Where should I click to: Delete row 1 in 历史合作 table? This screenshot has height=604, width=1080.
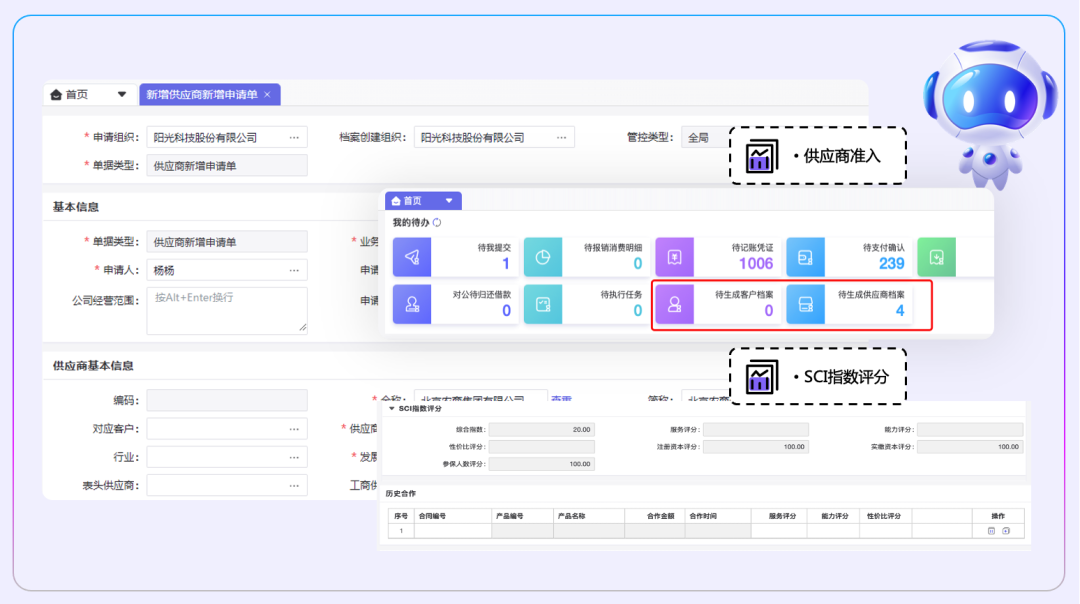pos(991,531)
